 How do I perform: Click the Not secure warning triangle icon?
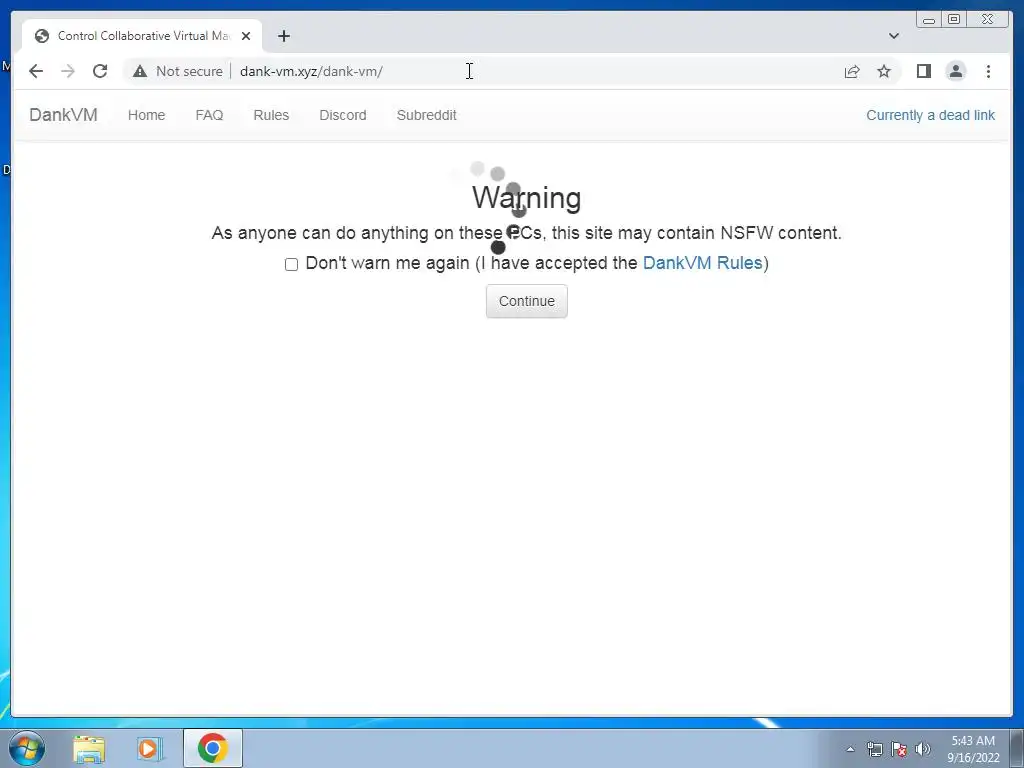140,71
